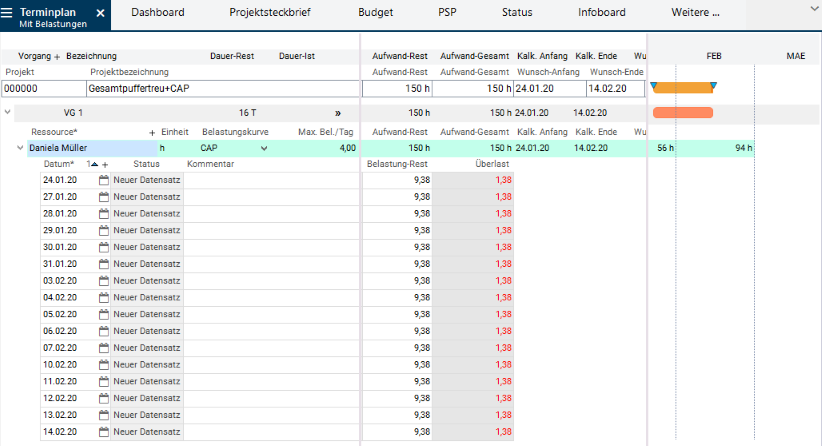Click Daniela Müller resource name cell
Screen dimensions: 822x446
[x=92, y=148]
